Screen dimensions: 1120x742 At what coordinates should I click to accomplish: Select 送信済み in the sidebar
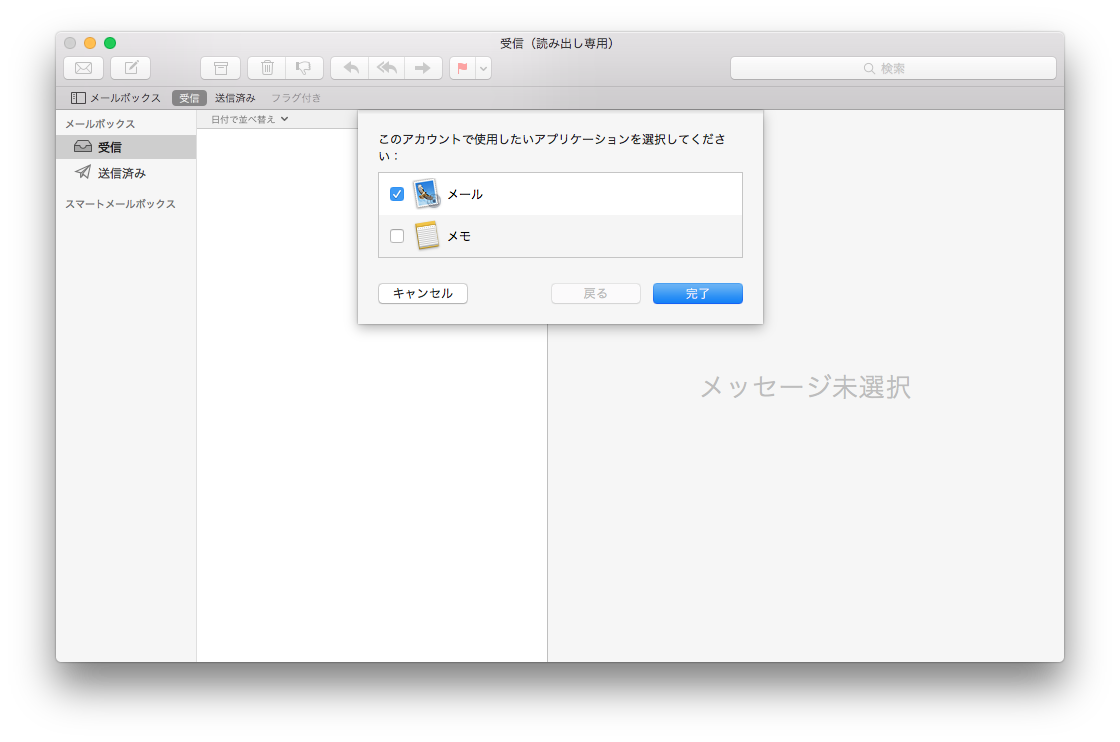126,173
